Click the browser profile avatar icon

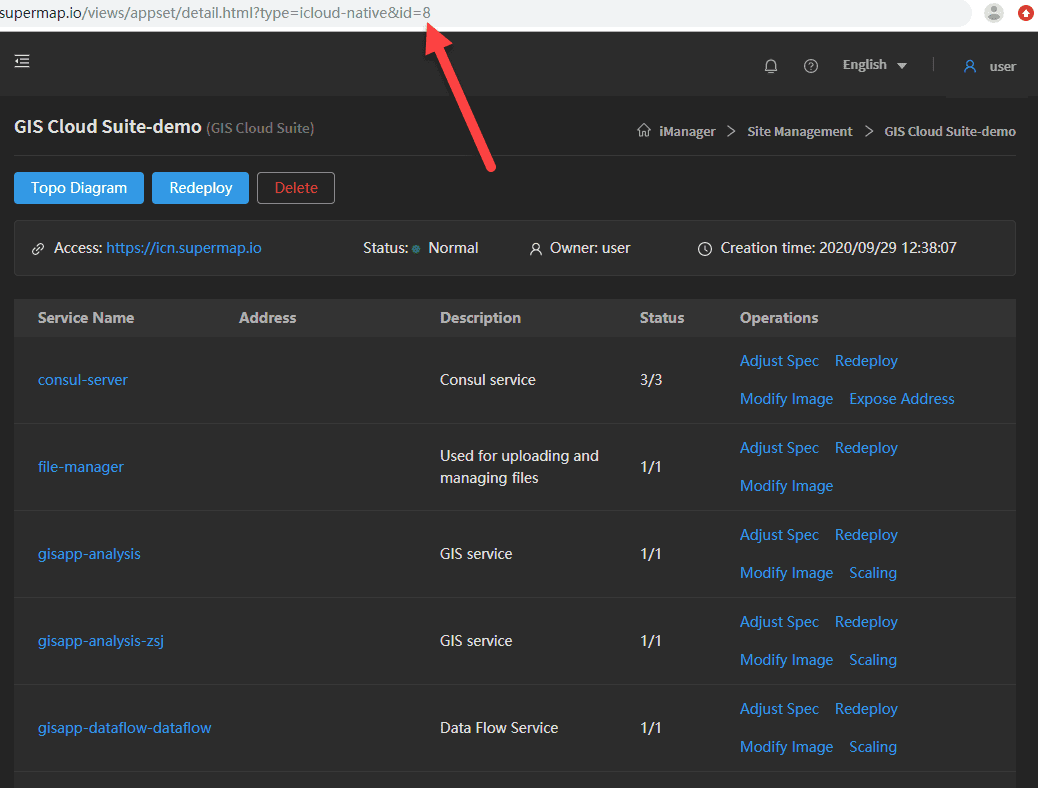[993, 13]
